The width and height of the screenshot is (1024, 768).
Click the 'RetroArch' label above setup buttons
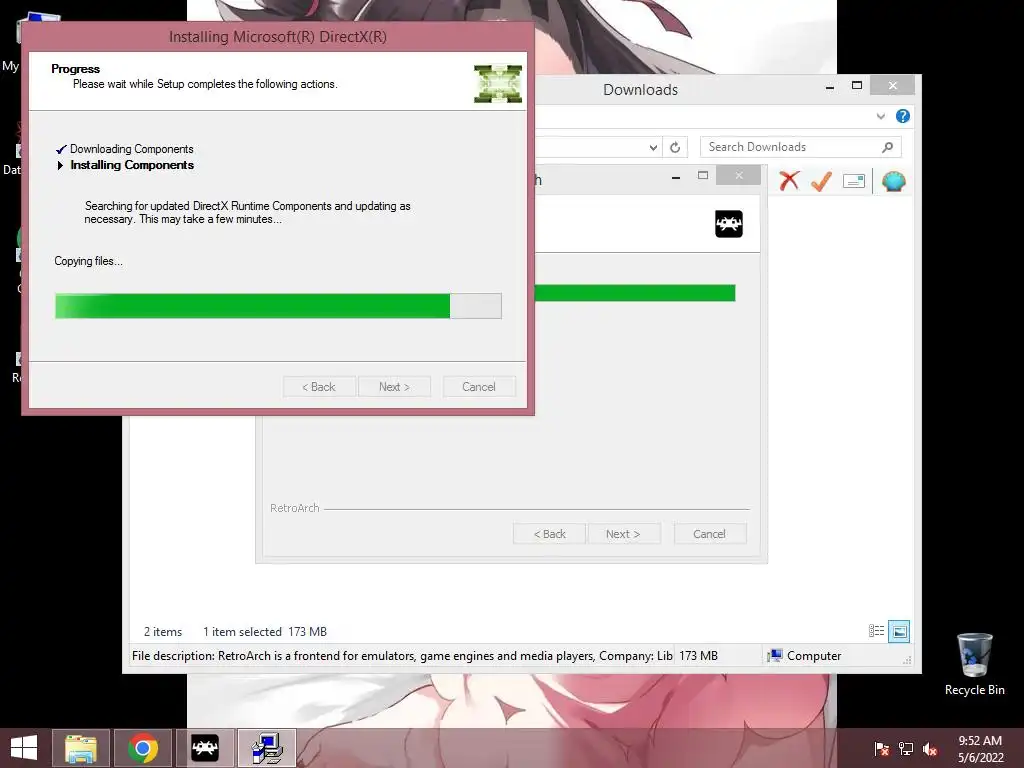coord(295,508)
